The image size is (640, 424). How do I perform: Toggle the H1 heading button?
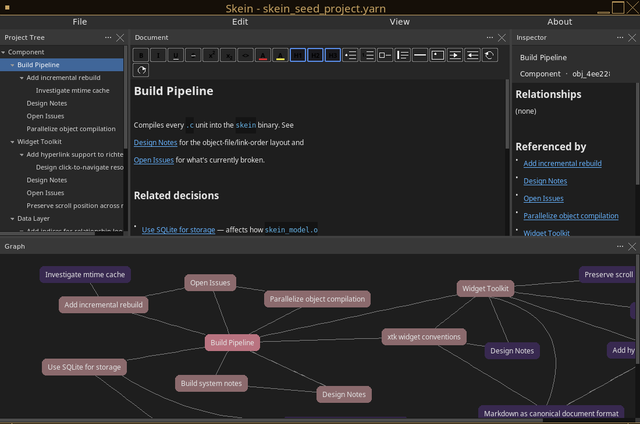pos(298,55)
